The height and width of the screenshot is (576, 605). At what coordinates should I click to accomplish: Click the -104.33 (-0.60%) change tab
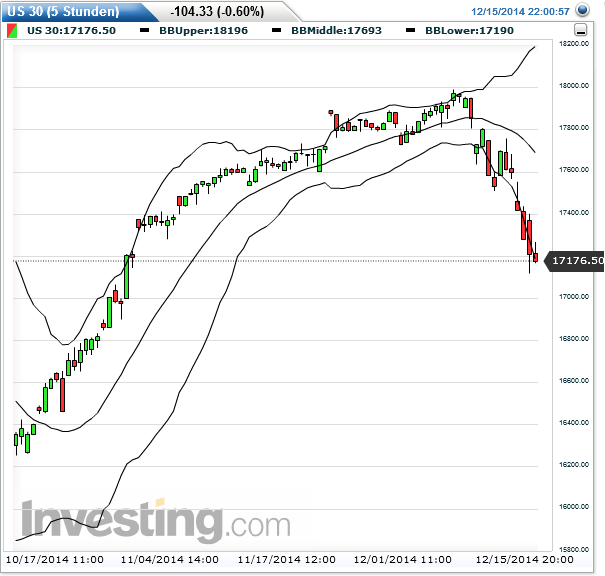click(x=217, y=12)
